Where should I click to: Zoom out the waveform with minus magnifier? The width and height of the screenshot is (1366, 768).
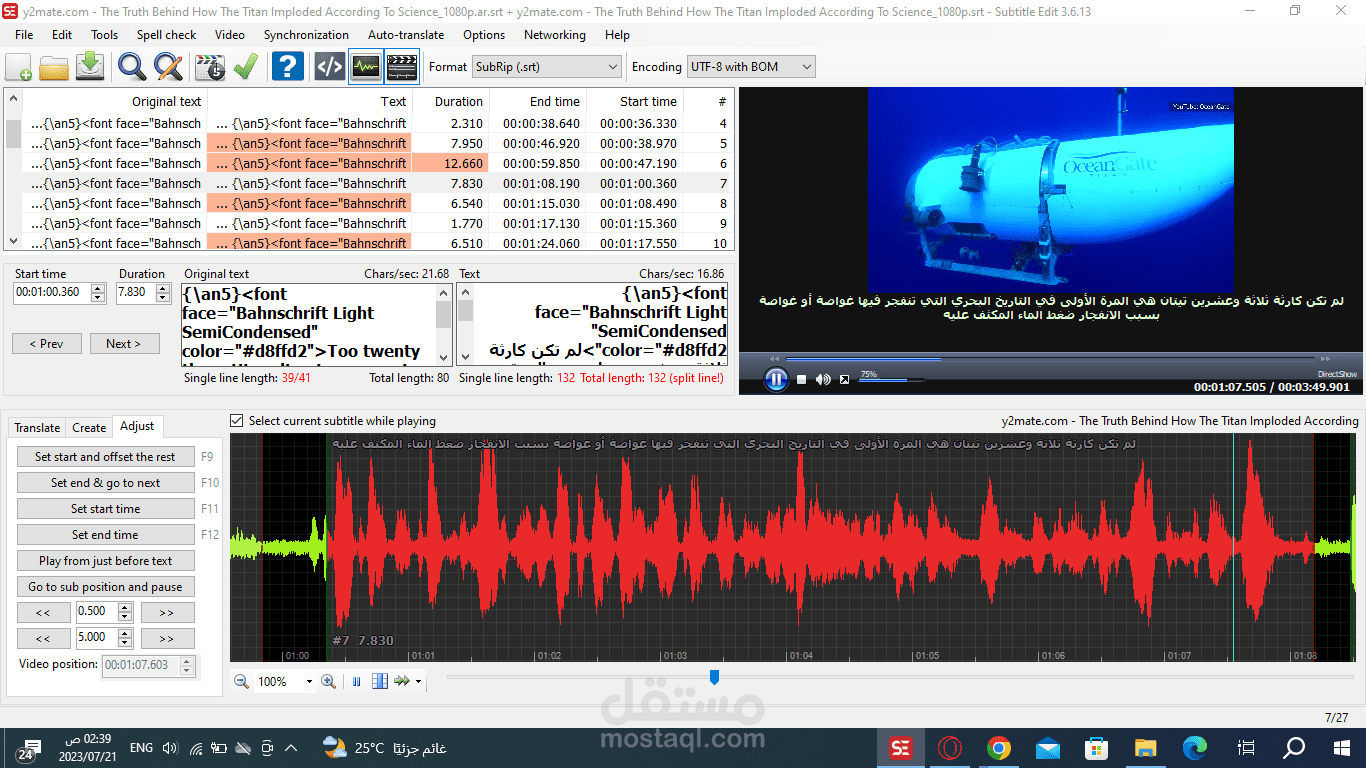pos(241,681)
